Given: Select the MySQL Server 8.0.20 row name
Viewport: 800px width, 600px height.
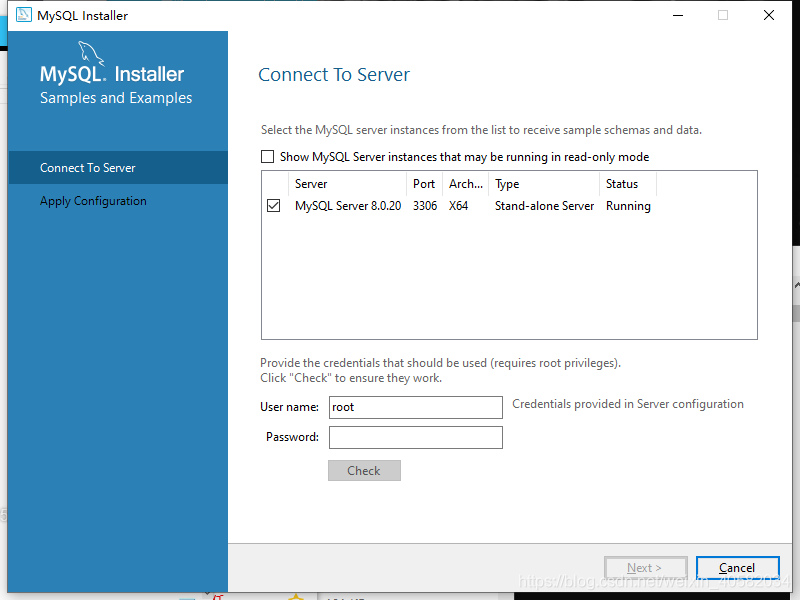Looking at the screenshot, I should (x=348, y=206).
